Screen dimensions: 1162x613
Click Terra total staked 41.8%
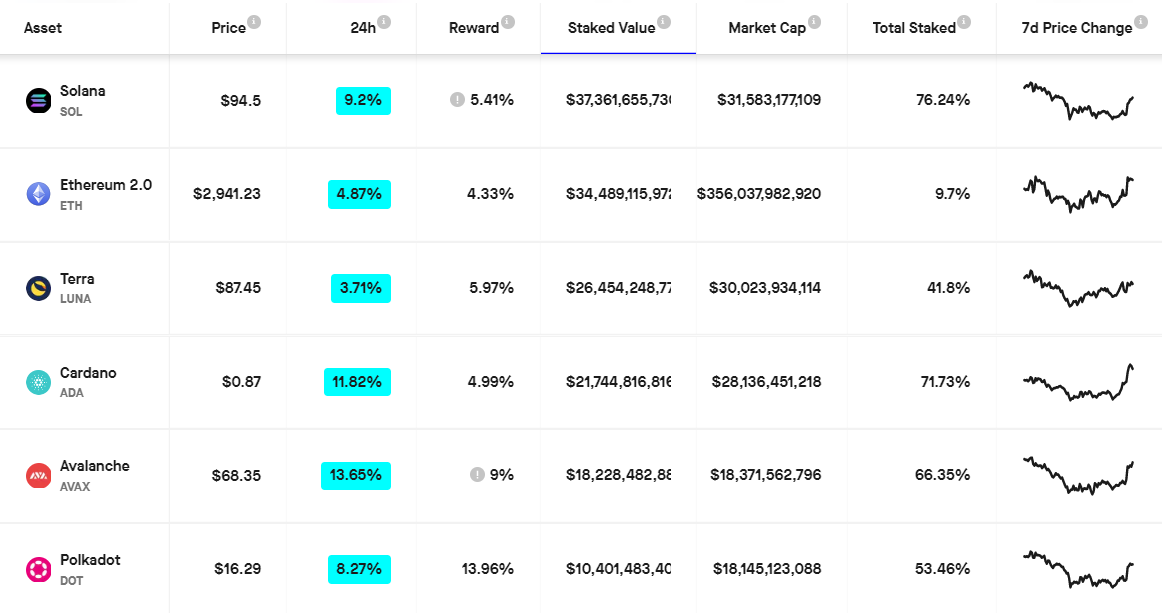pyautogui.click(x=949, y=288)
